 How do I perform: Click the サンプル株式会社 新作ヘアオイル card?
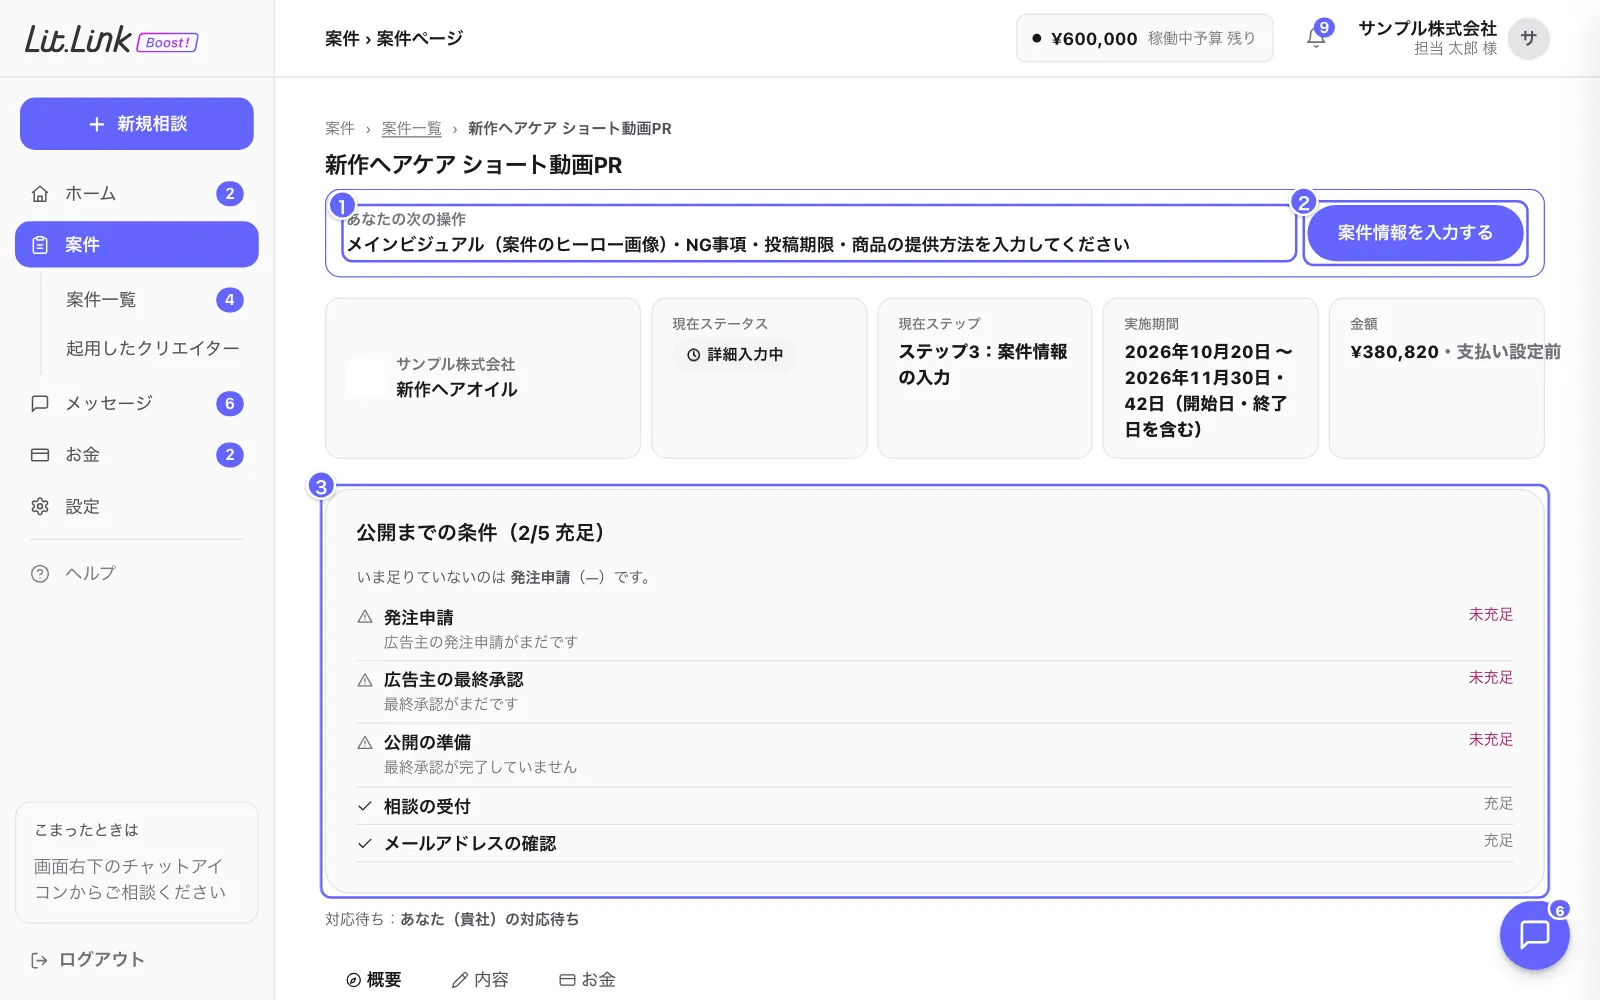coord(483,378)
